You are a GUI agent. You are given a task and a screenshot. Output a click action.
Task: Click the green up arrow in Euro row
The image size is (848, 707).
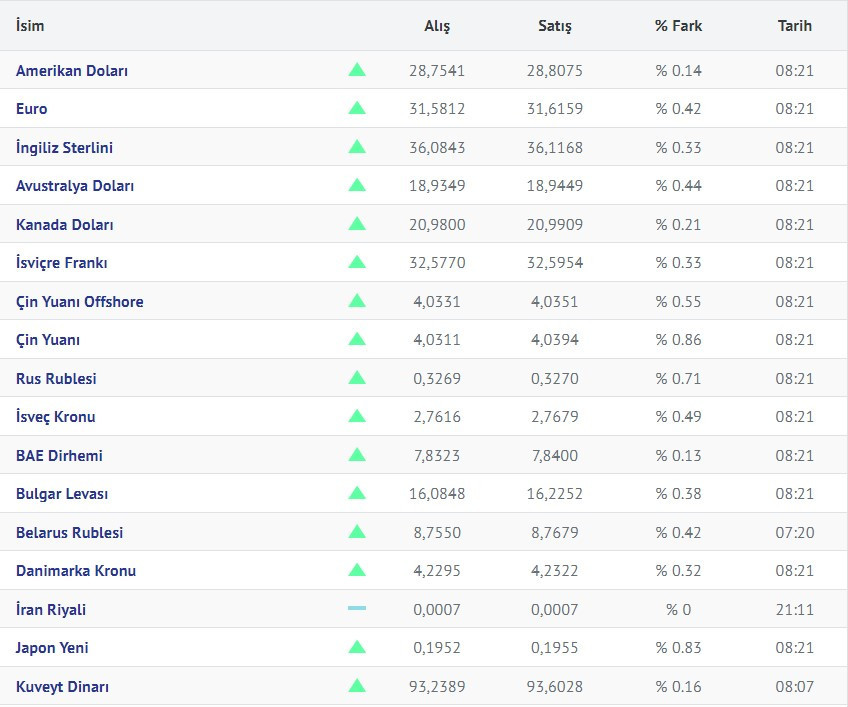pos(357,108)
